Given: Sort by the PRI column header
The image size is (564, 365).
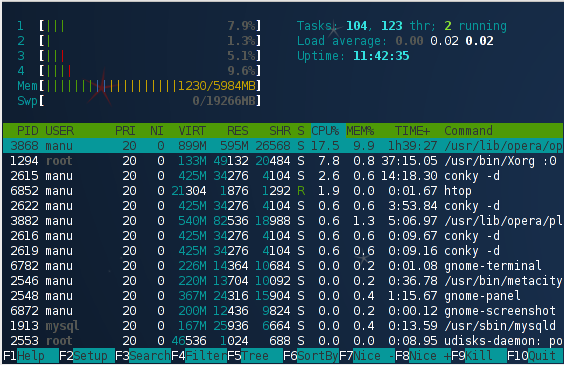Looking at the screenshot, I should [x=125, y=131].
